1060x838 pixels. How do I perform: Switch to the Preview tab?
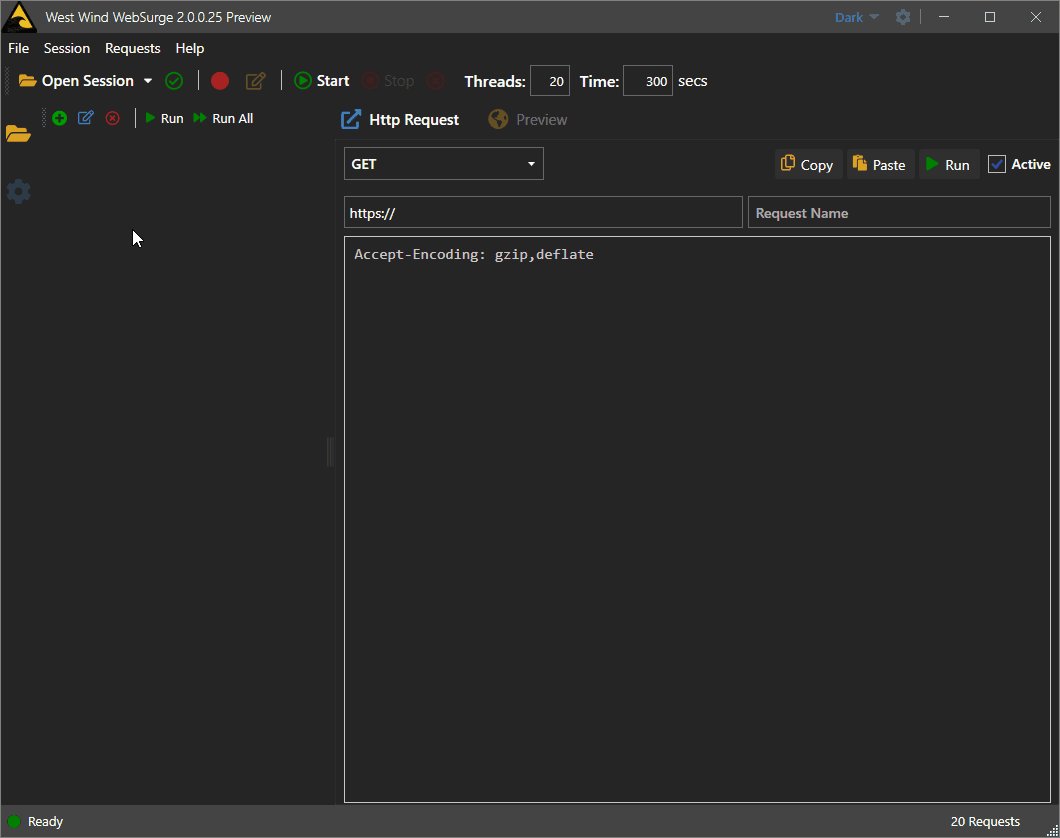click(528, 120)
